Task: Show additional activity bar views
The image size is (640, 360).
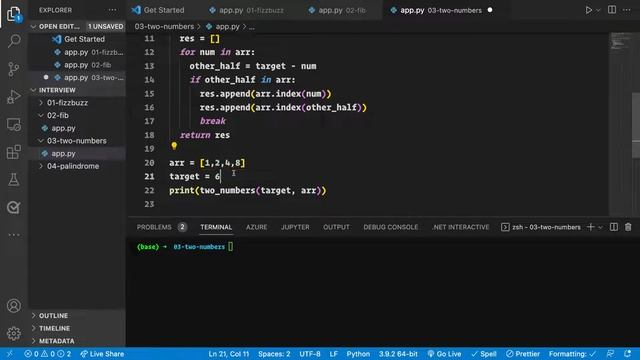Action: click(14, 235)
